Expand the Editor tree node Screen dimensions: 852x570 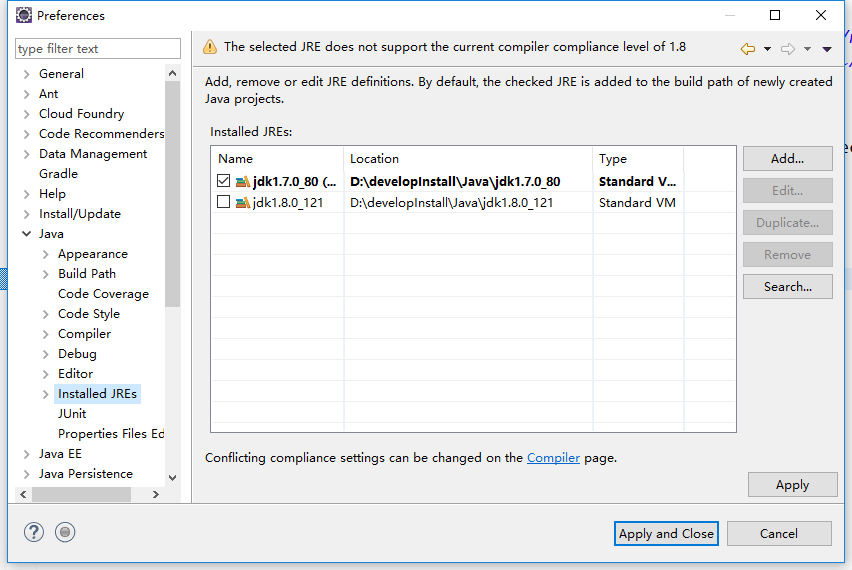tap(46, 374)
